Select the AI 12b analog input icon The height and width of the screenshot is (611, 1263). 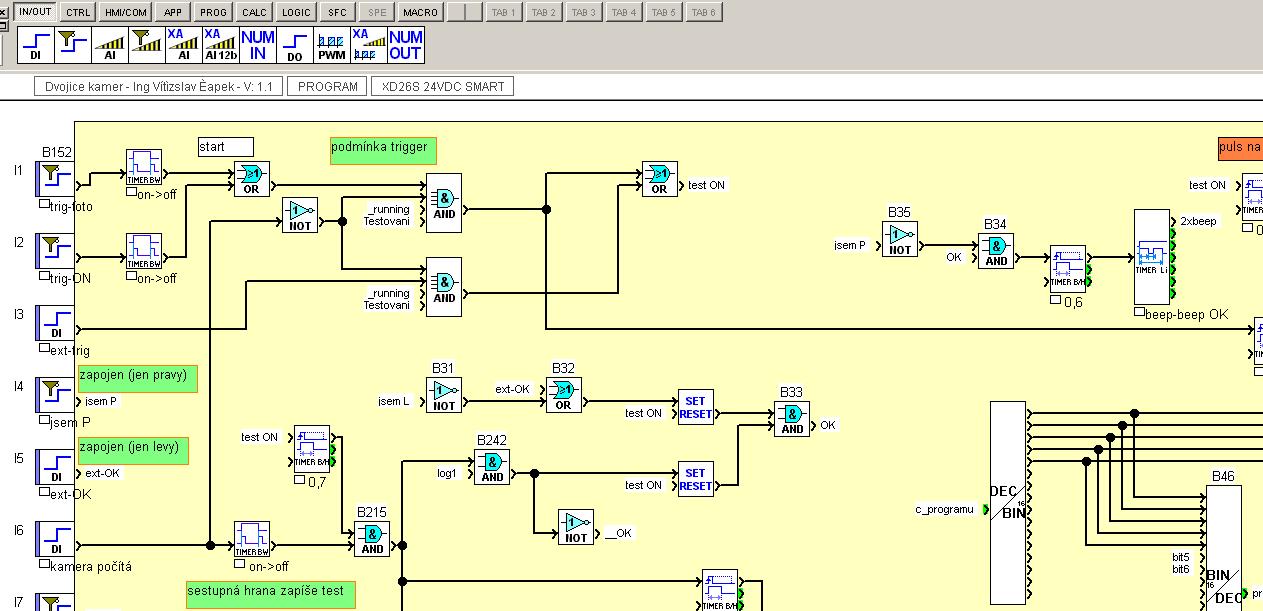(220, 45)
